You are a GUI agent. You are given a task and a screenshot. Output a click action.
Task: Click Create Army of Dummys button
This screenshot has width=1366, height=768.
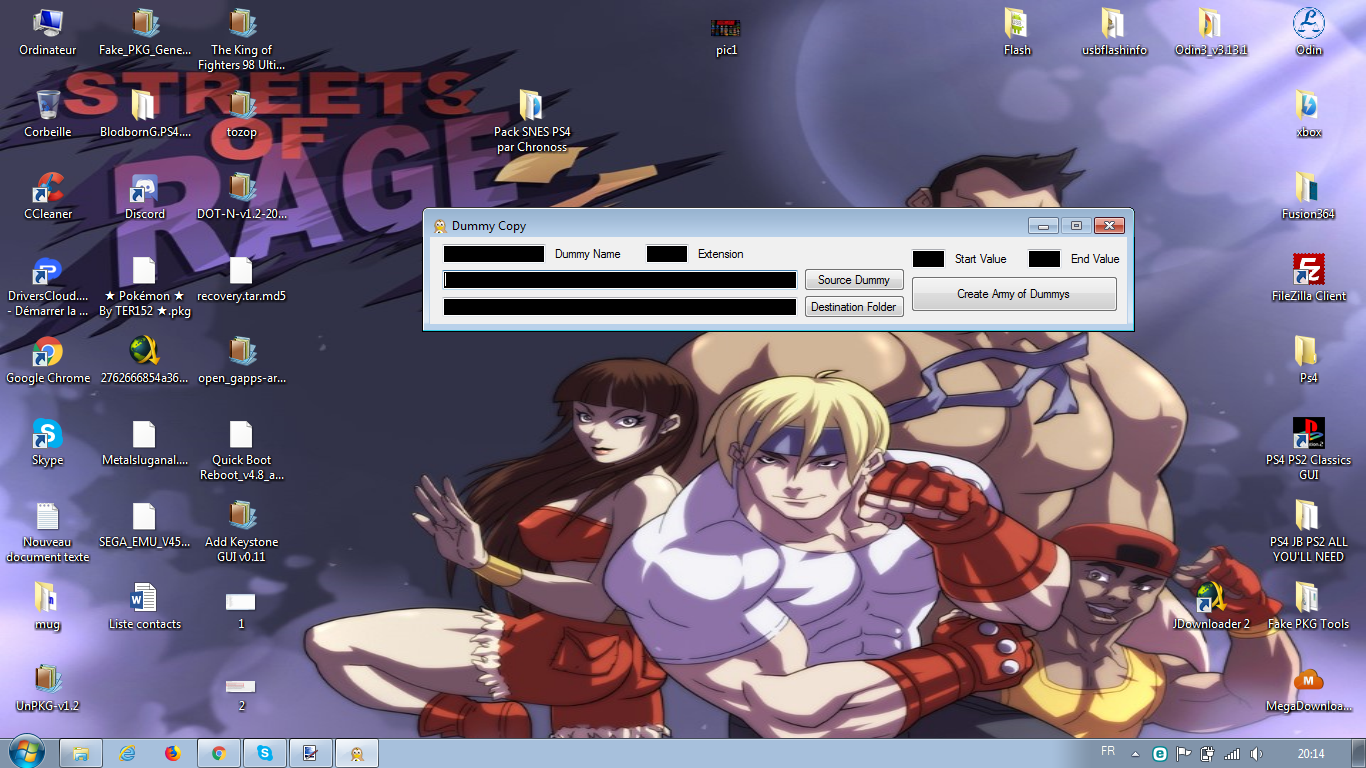click(x=1014, y=294)
